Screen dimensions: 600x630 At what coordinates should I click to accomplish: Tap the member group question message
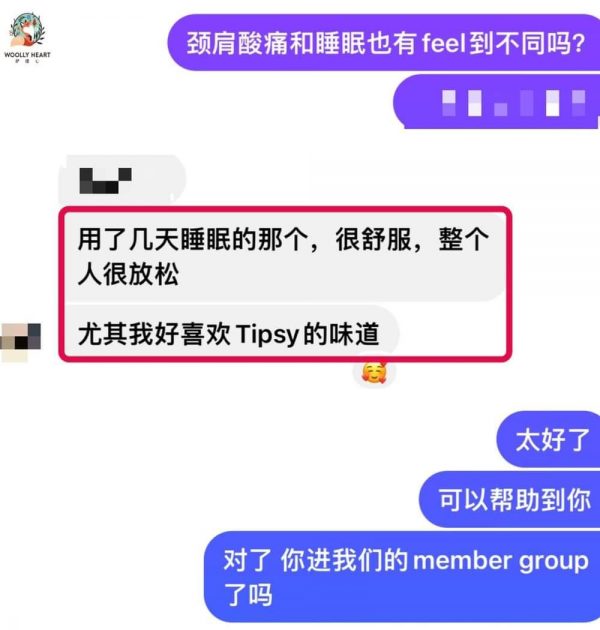(x=402, y=577)
